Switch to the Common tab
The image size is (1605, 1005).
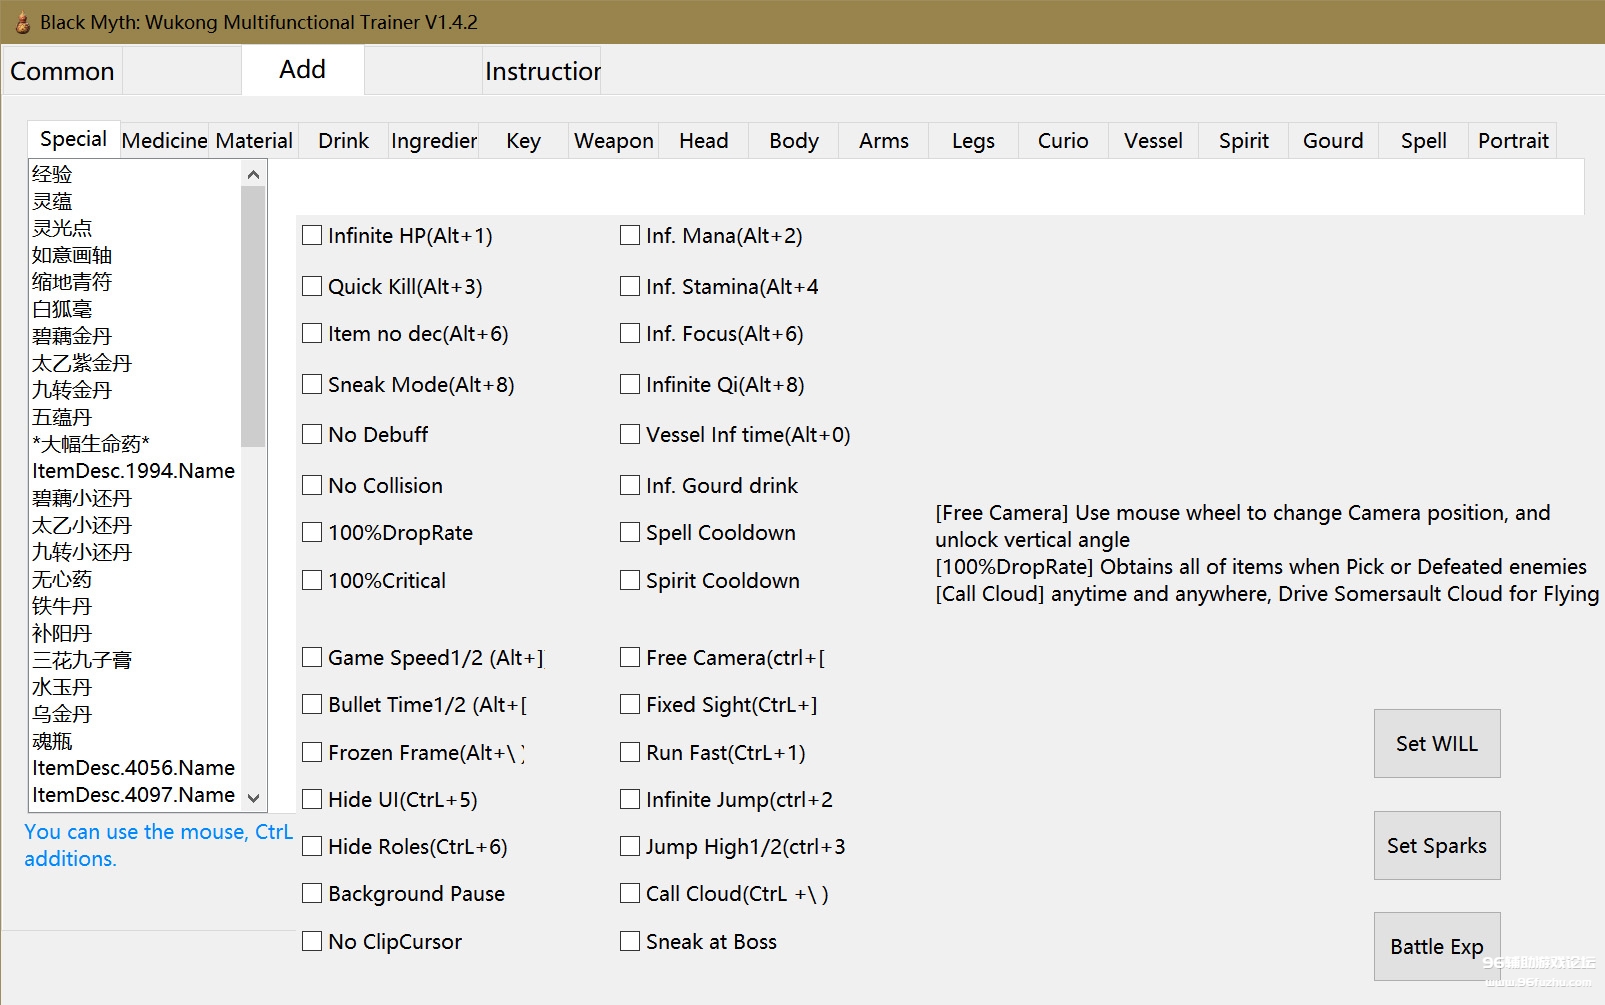[62, 71]
